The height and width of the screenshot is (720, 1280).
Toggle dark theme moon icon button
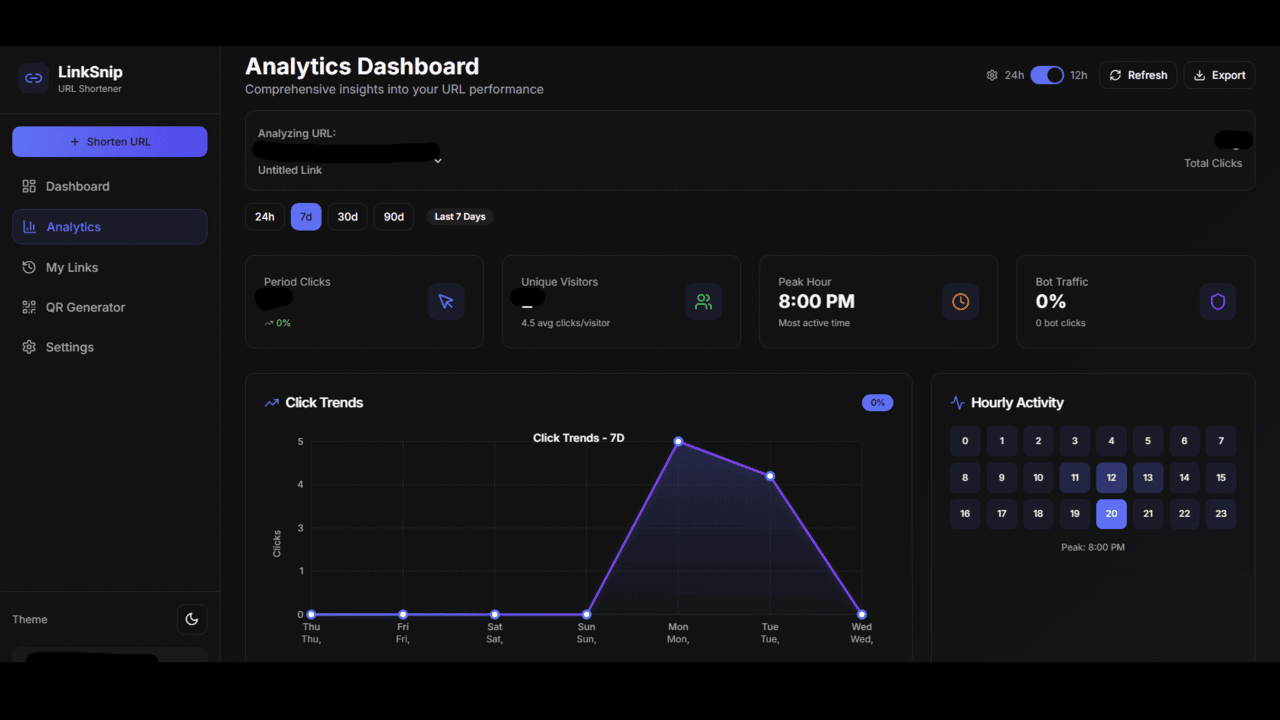tap(192, 619)
